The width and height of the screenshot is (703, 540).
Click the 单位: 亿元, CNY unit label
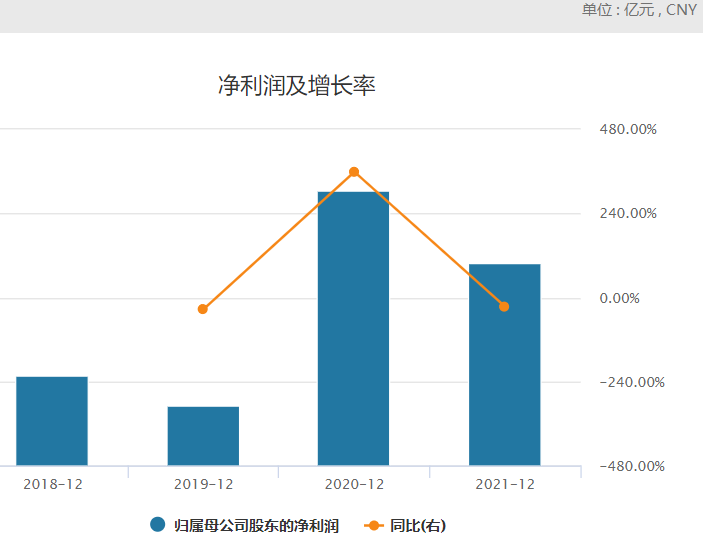point(638,10)
